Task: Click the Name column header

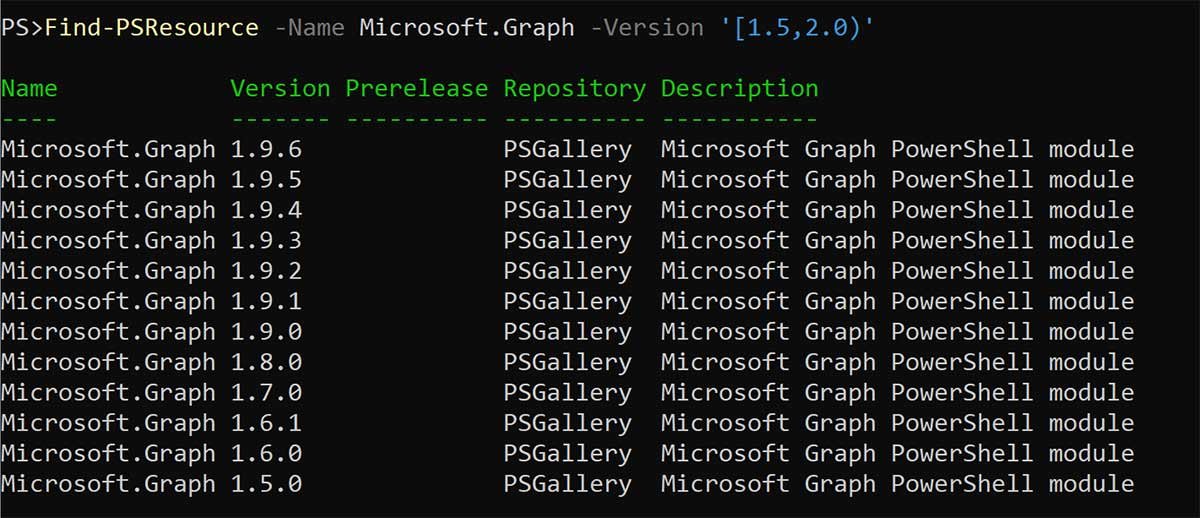Action: coord(29,88)
